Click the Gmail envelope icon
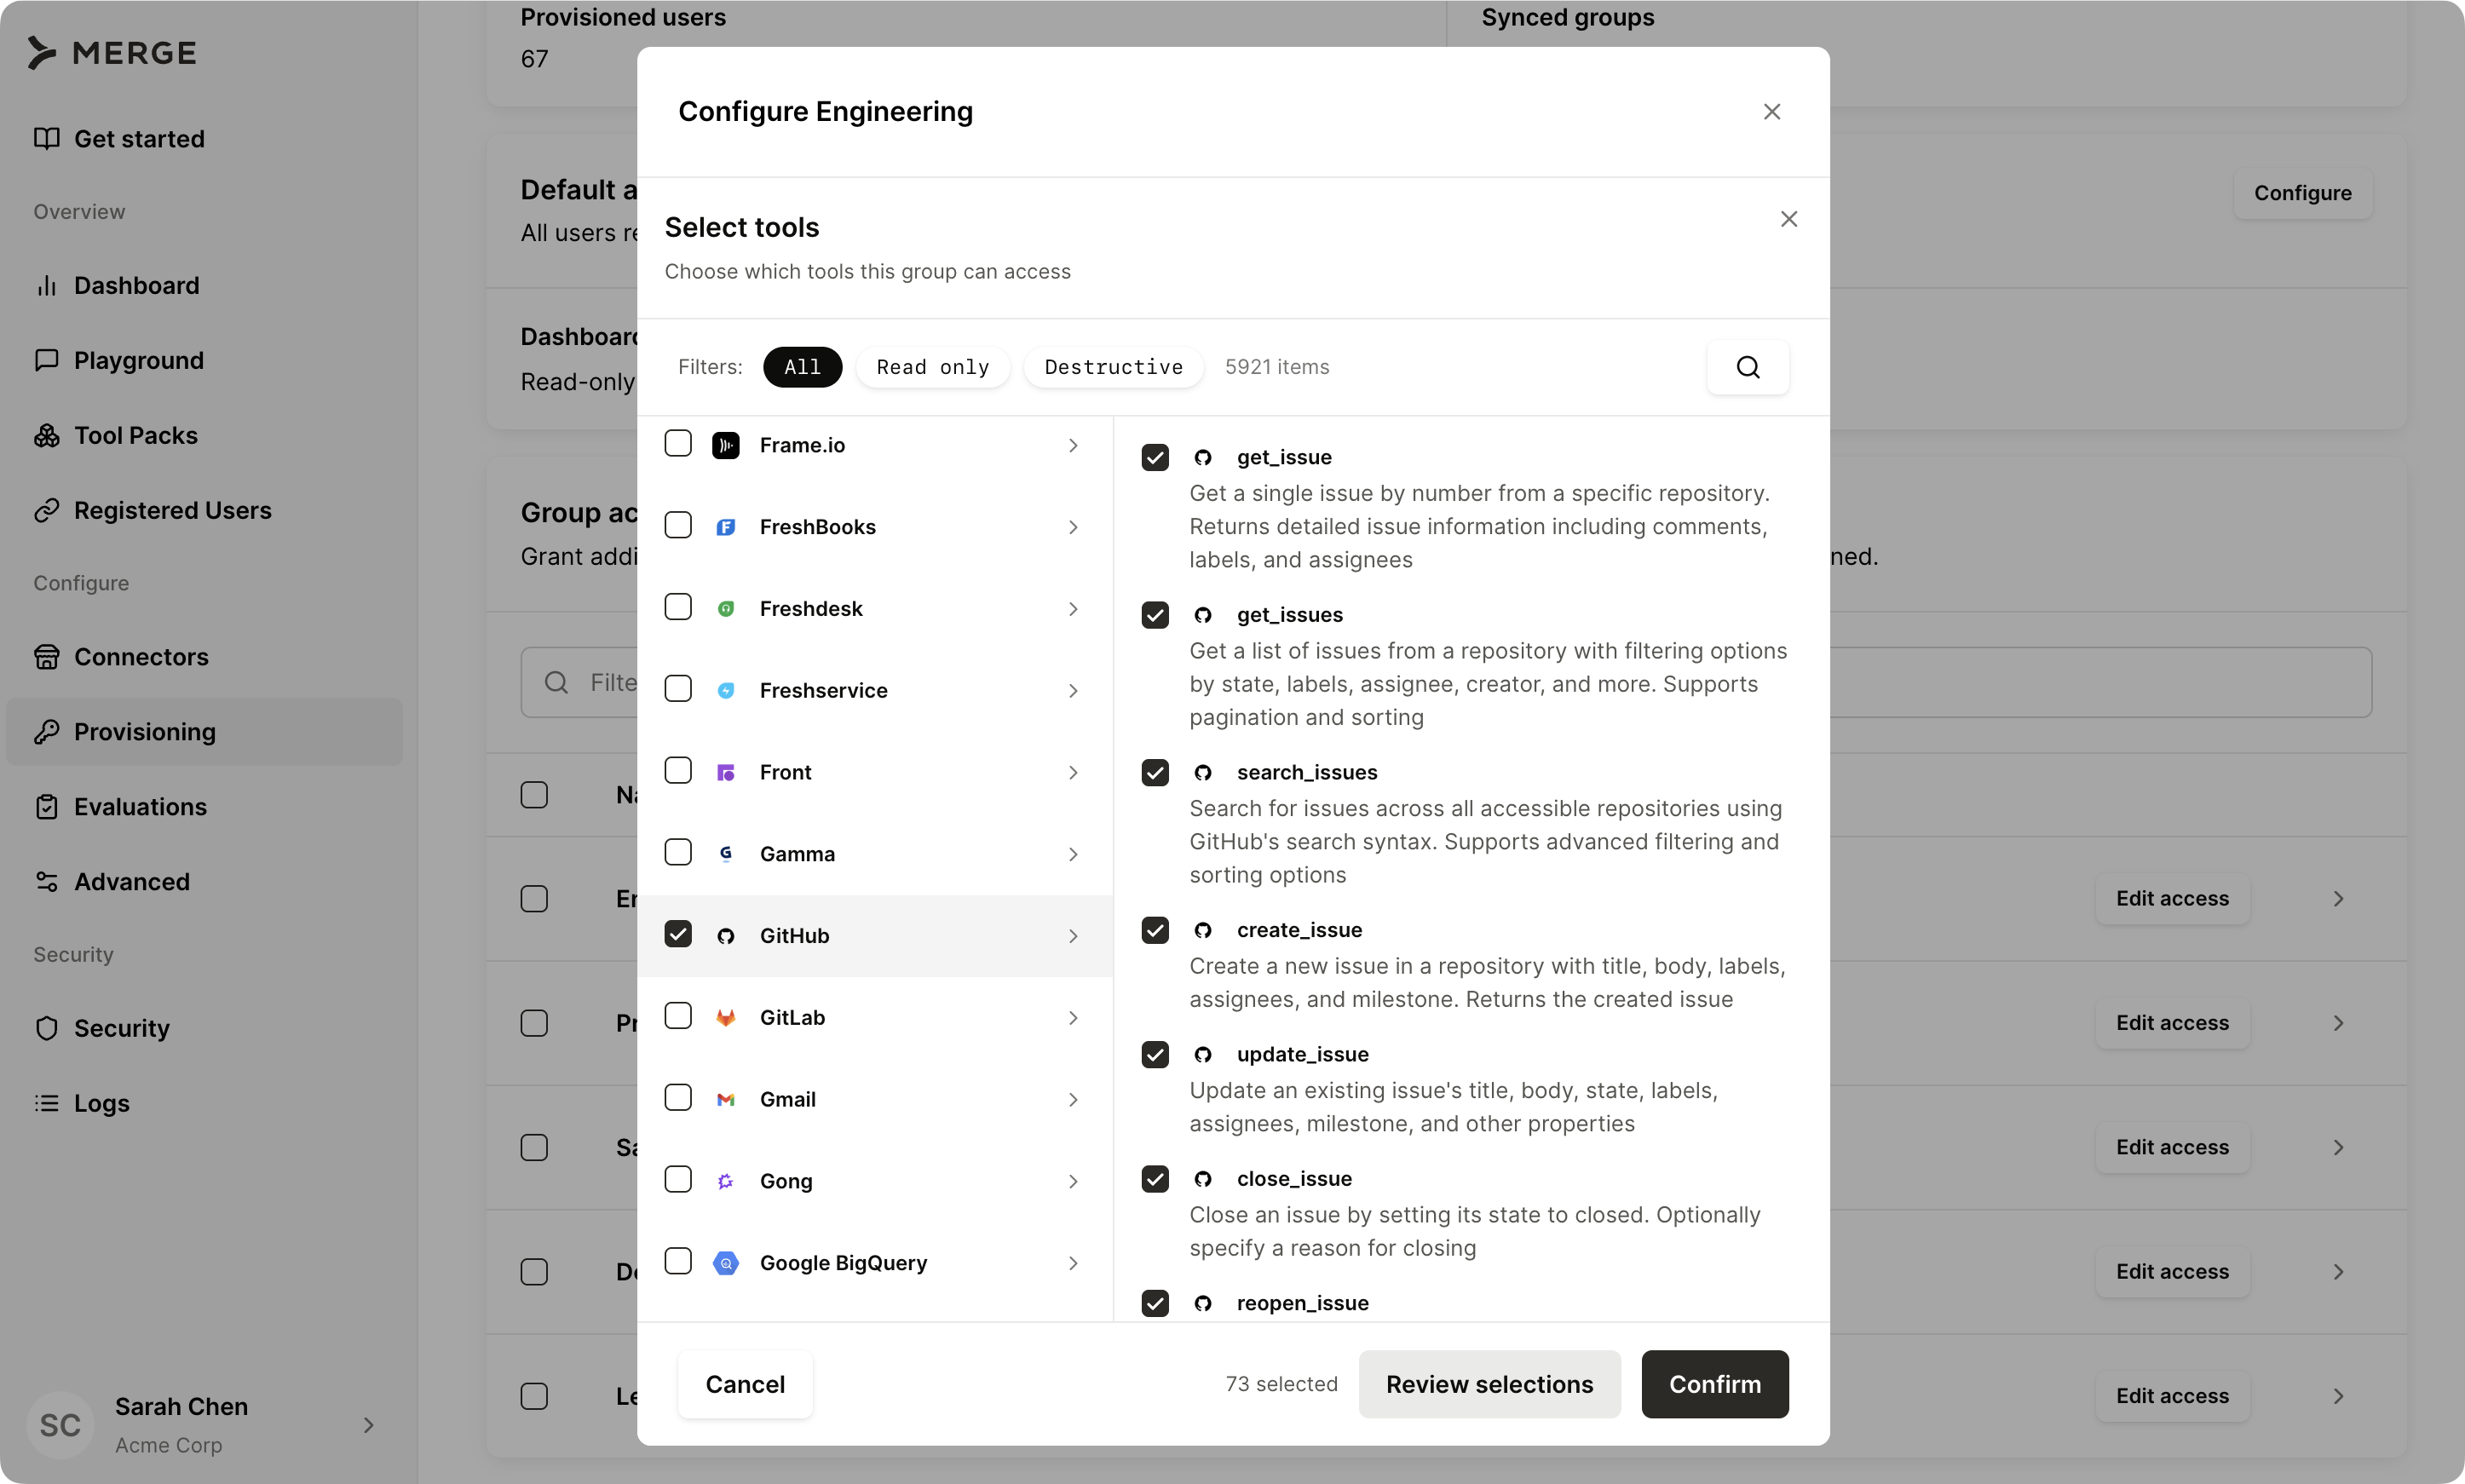The width and height of the screenshot is (2465, 1484). (726, 1100)
